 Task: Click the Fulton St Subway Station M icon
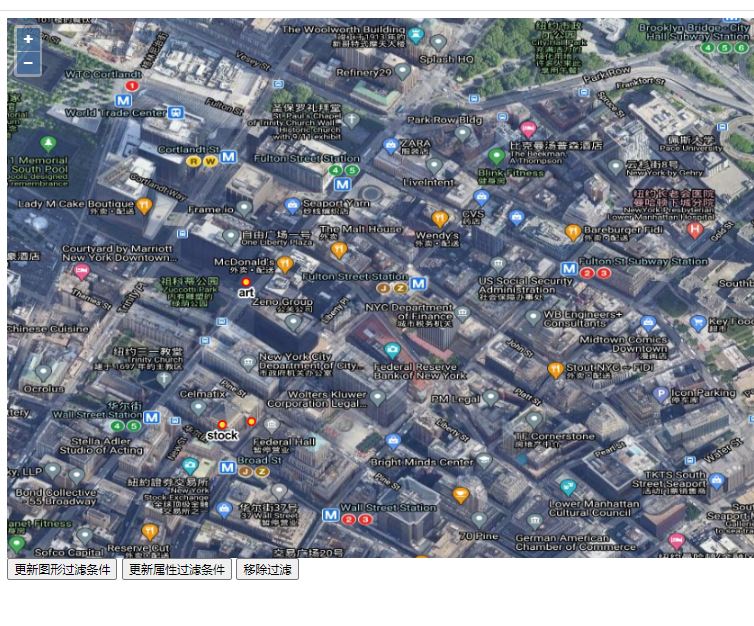[569, 268]
